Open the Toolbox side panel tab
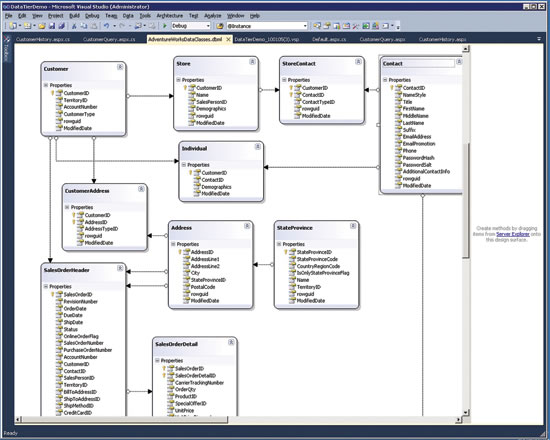The image size is (550, 440). (6, 49)
